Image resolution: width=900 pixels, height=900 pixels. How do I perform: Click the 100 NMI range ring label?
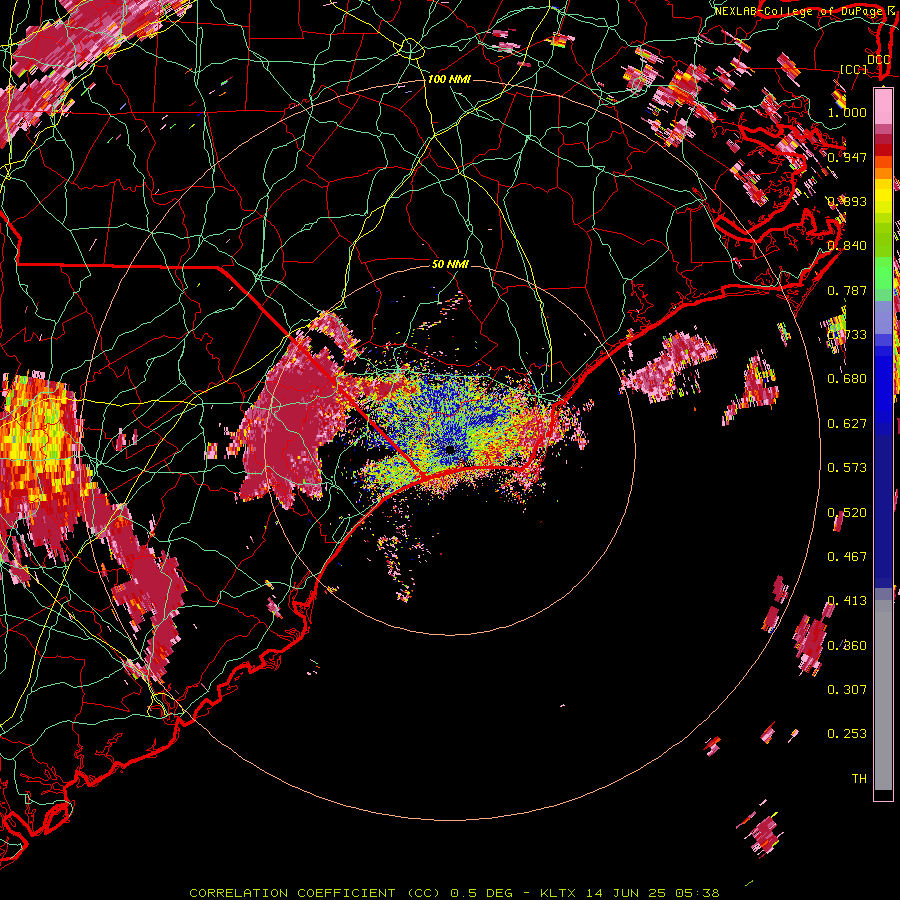pyautogui.click(x=449, y=79)
